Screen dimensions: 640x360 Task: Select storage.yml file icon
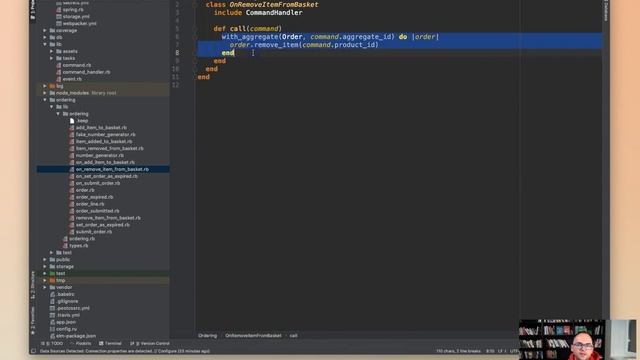point(59,17)
